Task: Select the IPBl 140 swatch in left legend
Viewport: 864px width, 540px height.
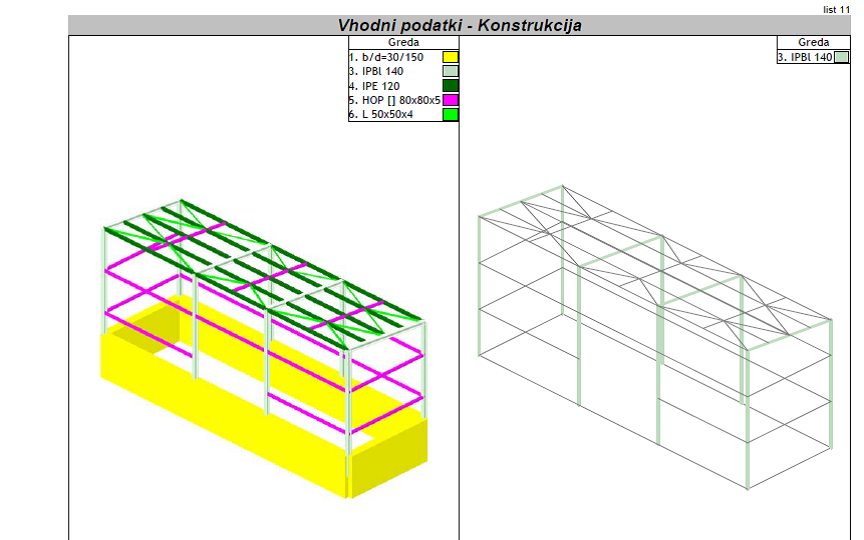Action: pyautogui.click(x=450, y=72)
